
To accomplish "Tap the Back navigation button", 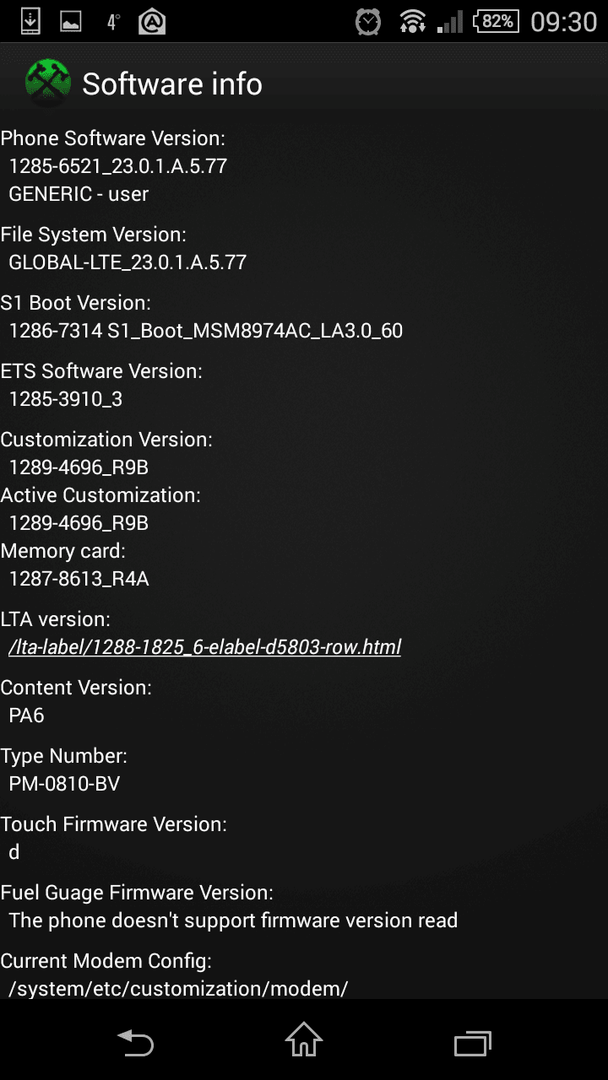I will click(x=136, y=1042).
